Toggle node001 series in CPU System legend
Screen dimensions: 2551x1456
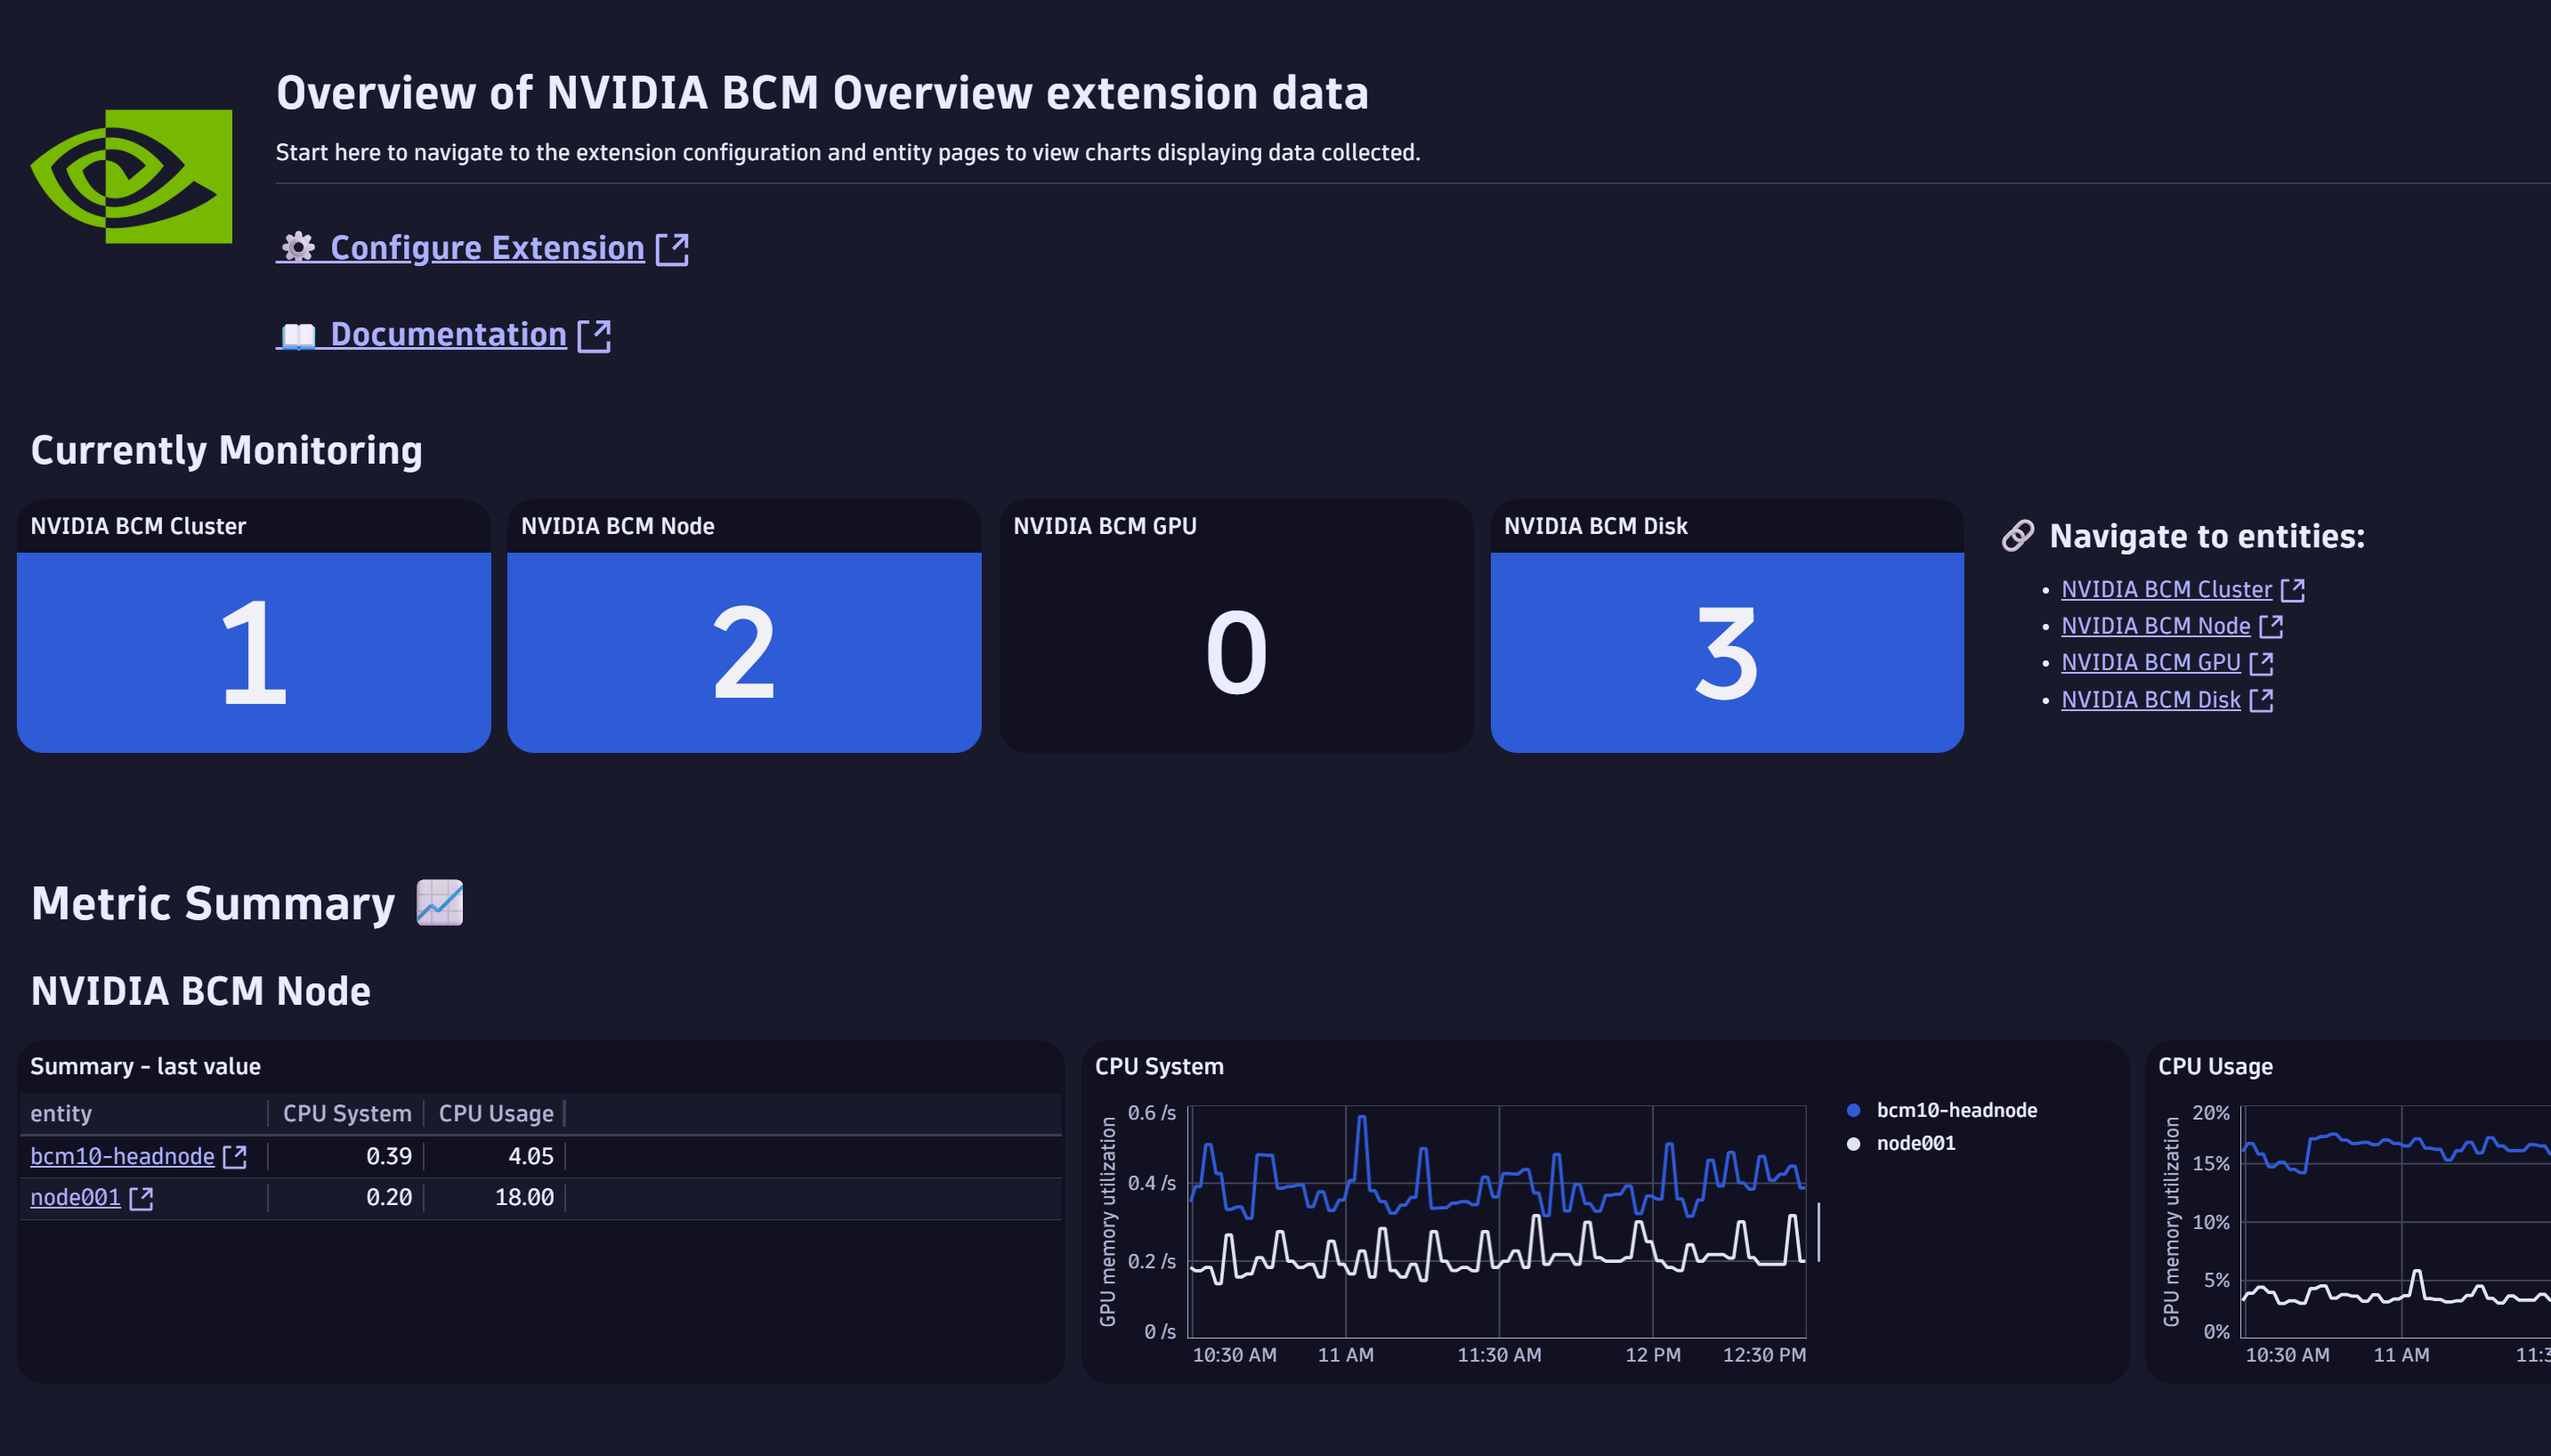(1915, 1143)
